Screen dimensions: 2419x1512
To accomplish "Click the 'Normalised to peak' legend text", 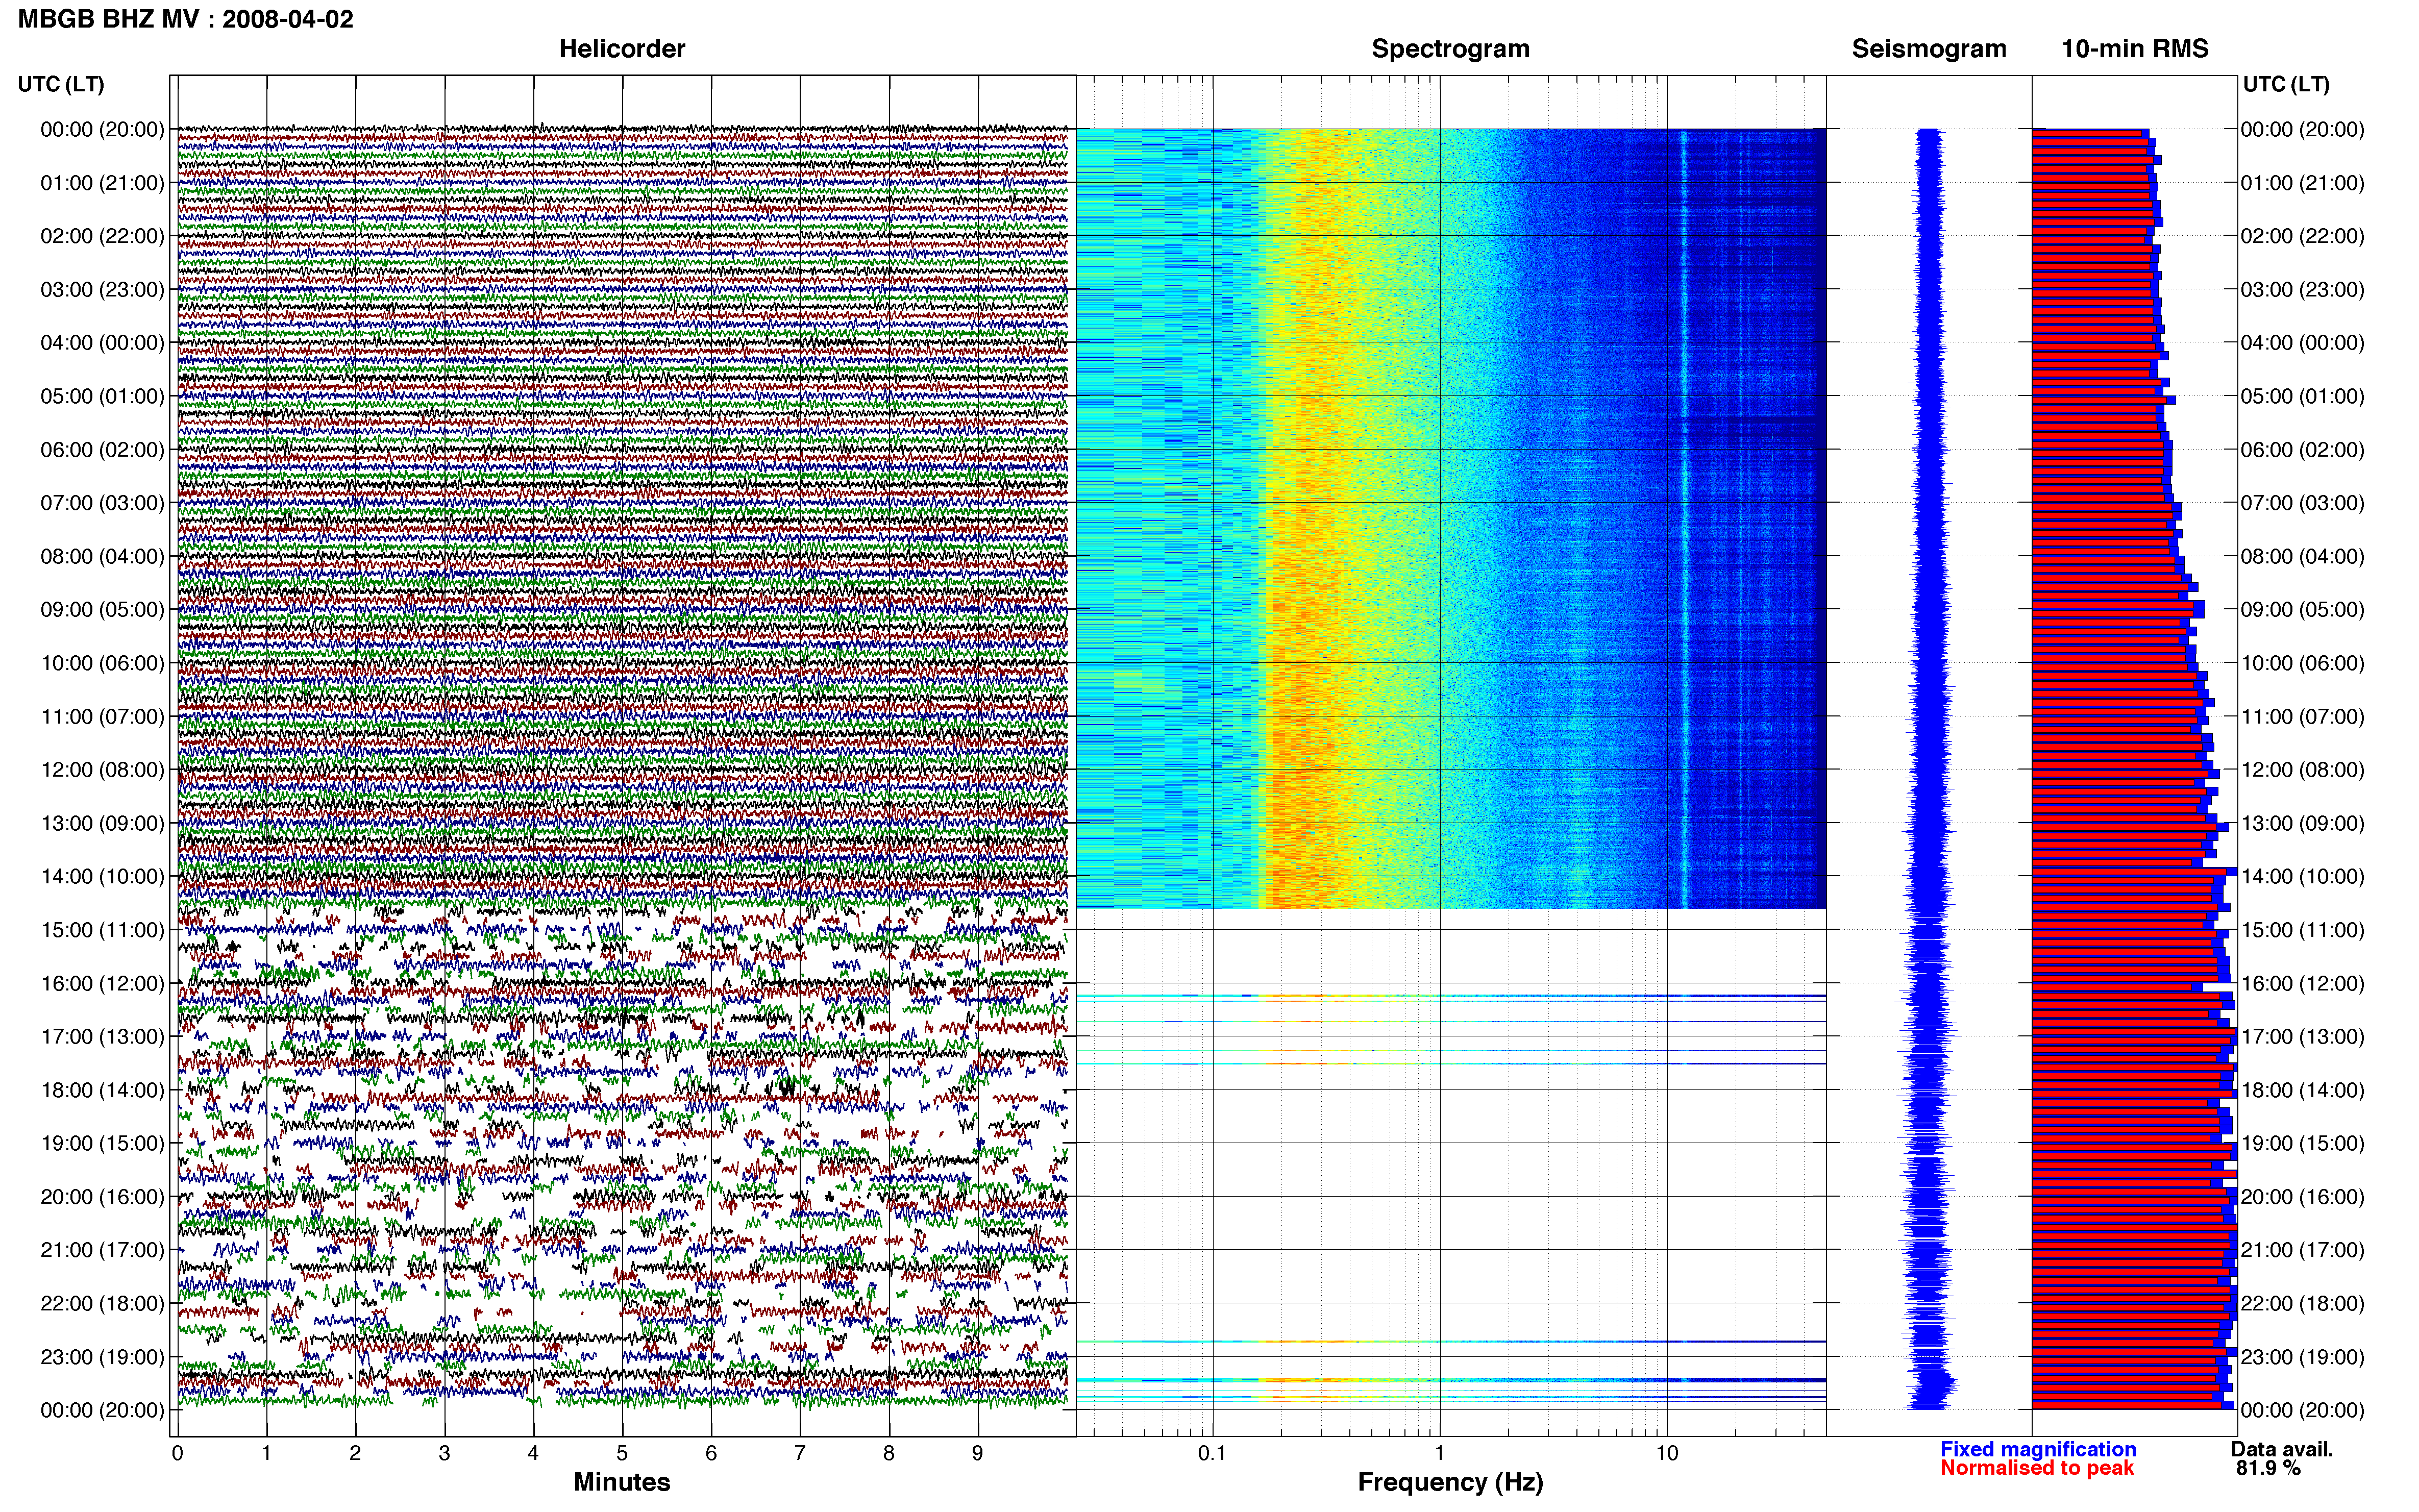I will pos(2037,1468).
